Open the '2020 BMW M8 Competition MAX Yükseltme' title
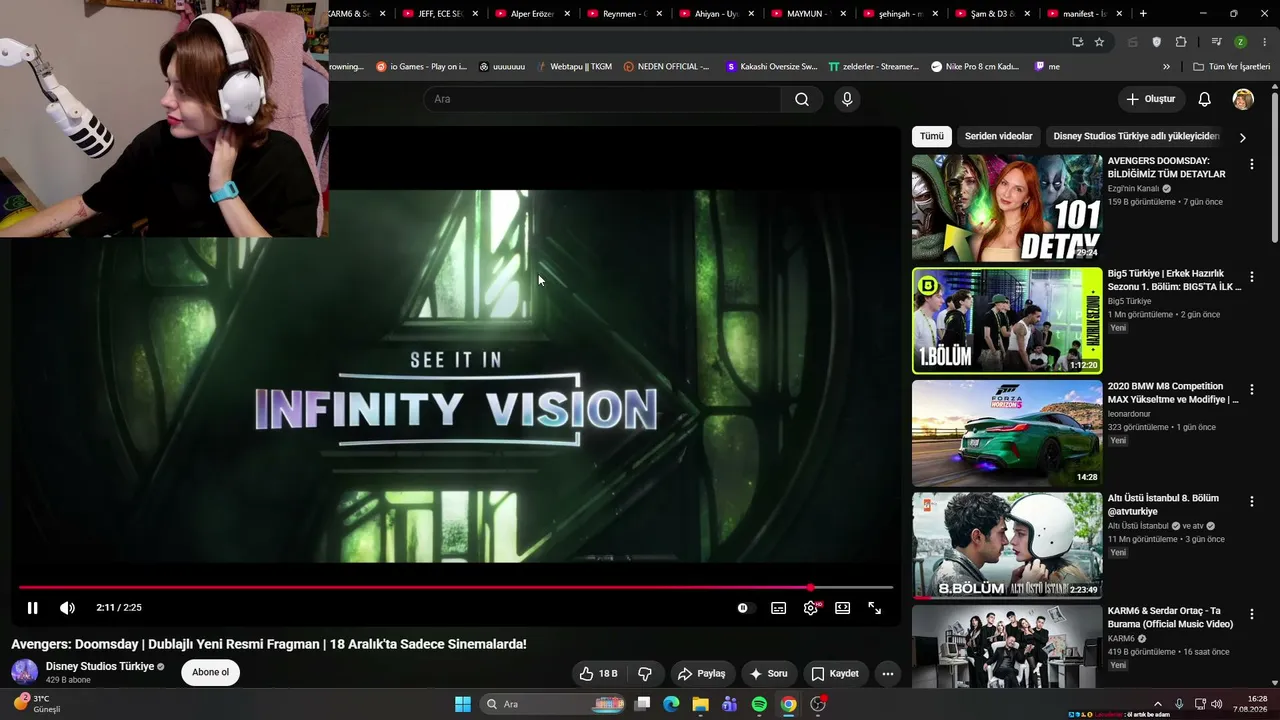1280x720 pixels. (x=1173, y=393)
